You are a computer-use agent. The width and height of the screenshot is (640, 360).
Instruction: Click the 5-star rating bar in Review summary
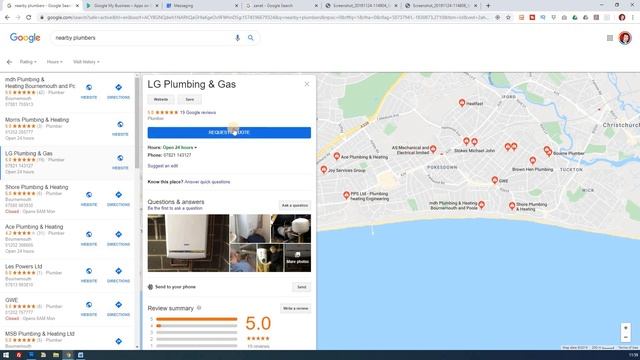point(196,319)
